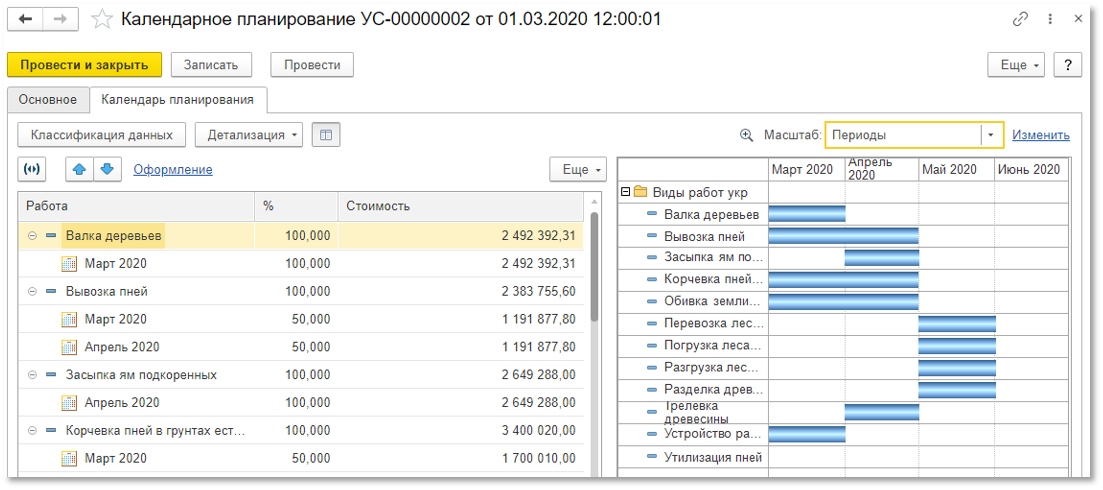The width and height of the screenshot is (1103, 490).
Task: Click the forward navigation arrow
Action: point(60,19)
